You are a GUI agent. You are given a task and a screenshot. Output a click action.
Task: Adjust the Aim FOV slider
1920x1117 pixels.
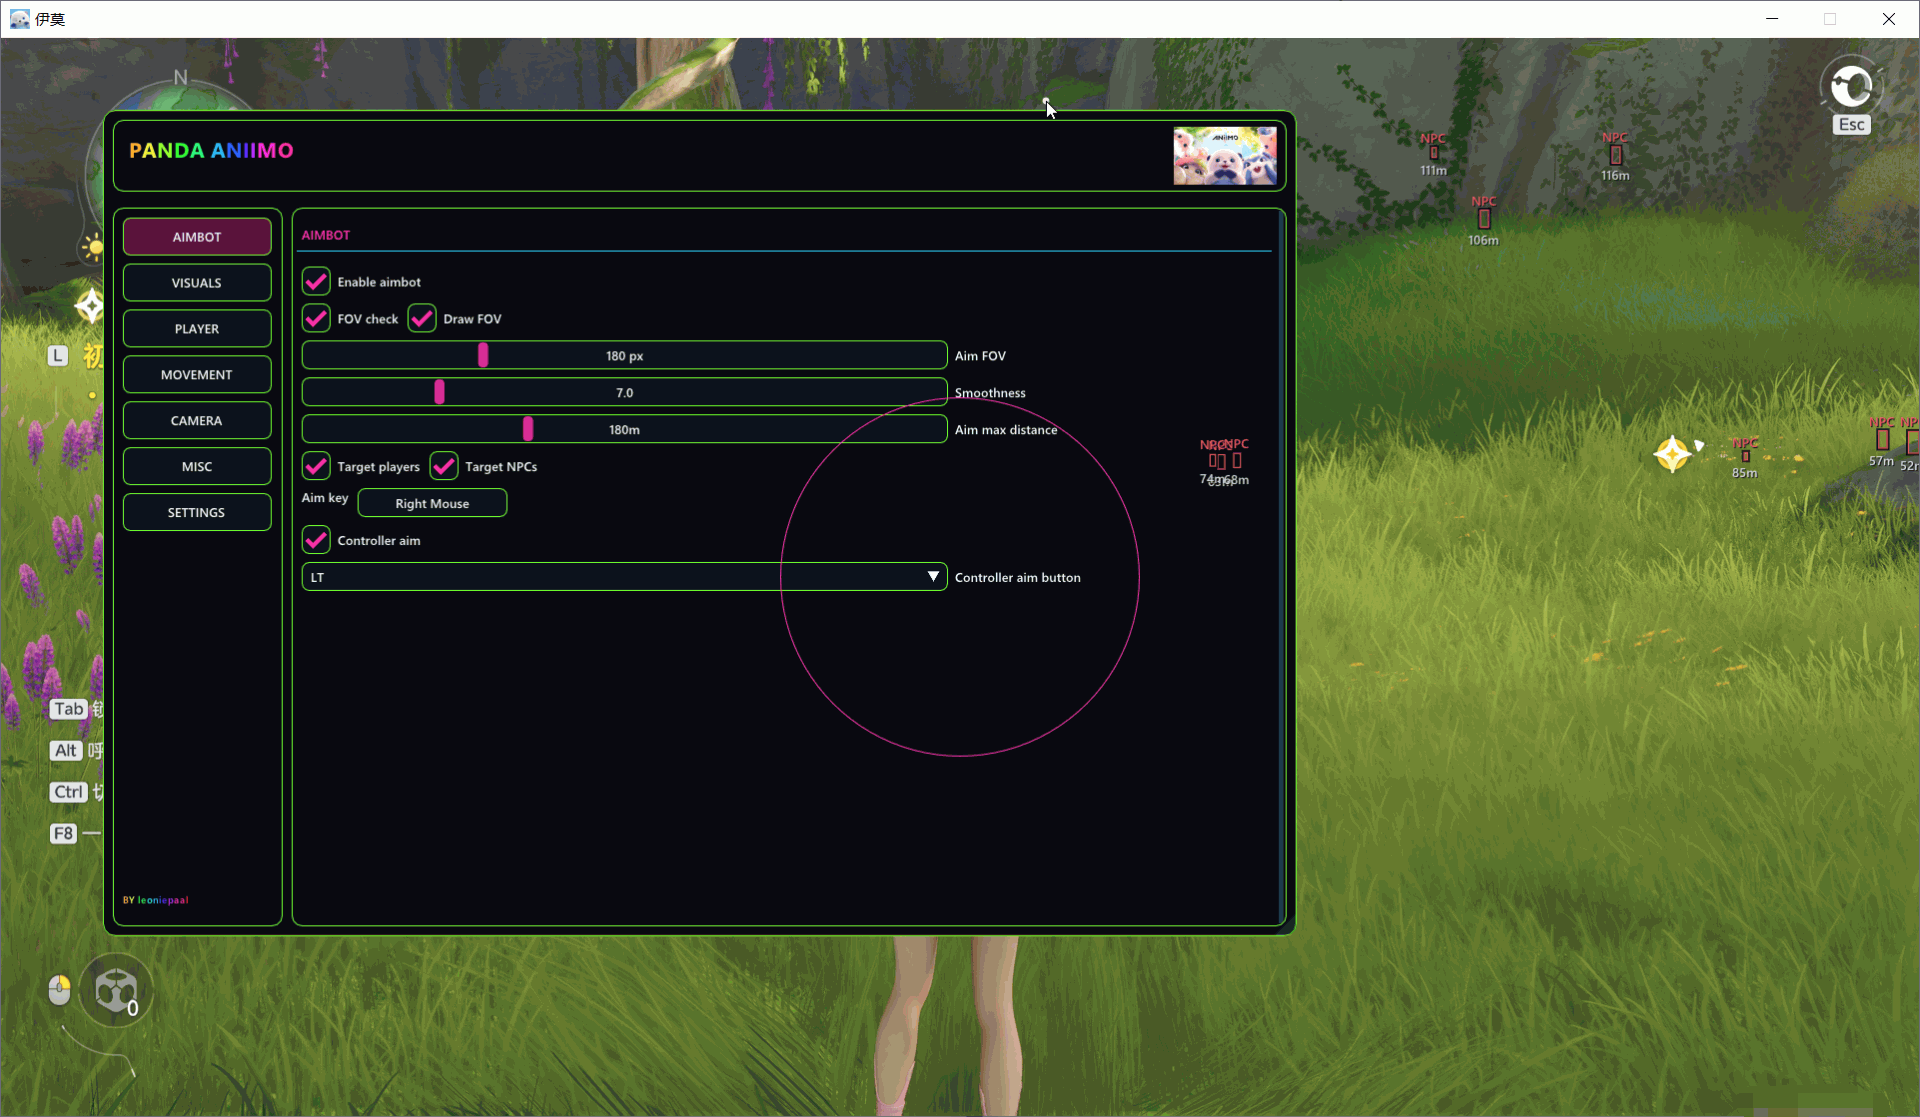pyautogui.click(x=624, y=356)
